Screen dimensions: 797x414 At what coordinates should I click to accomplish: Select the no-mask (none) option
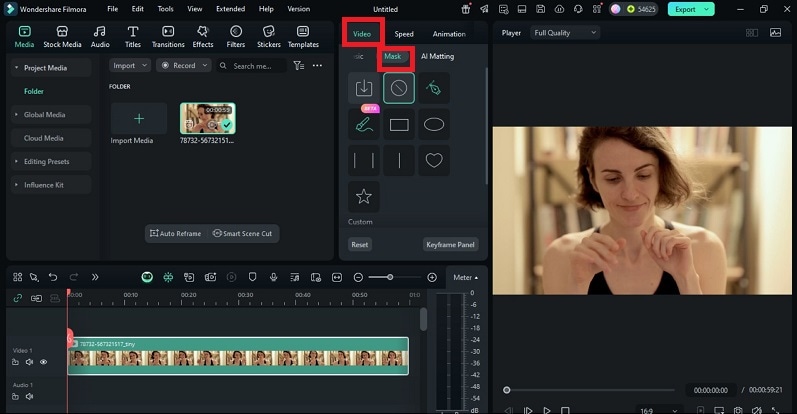[398, 88]
